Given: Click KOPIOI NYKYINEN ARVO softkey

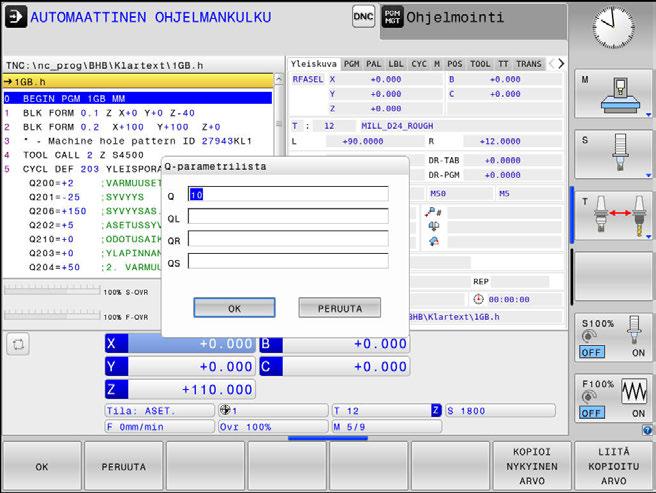Looking at the screenshot, I should 532,466.
